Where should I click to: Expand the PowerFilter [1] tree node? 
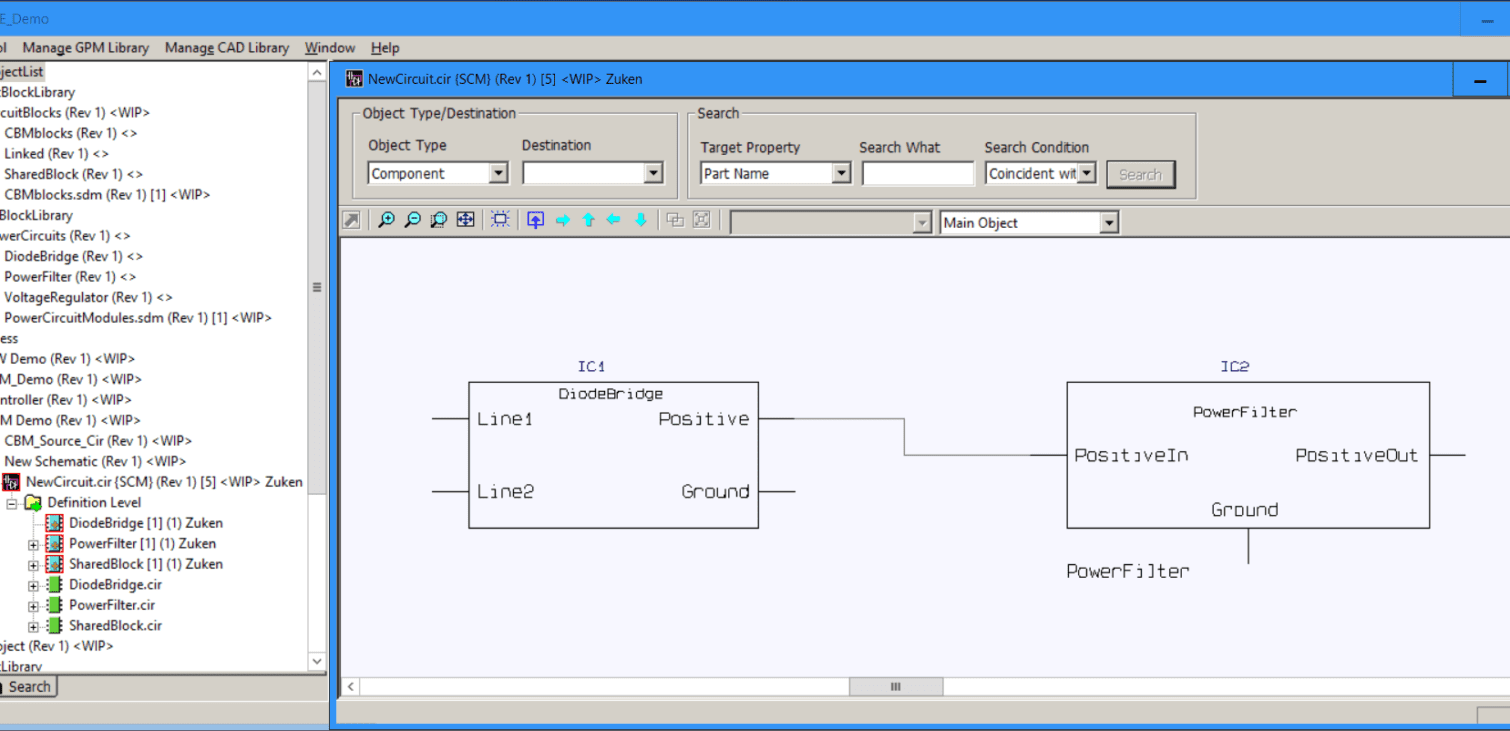click(x=33, y=543)
